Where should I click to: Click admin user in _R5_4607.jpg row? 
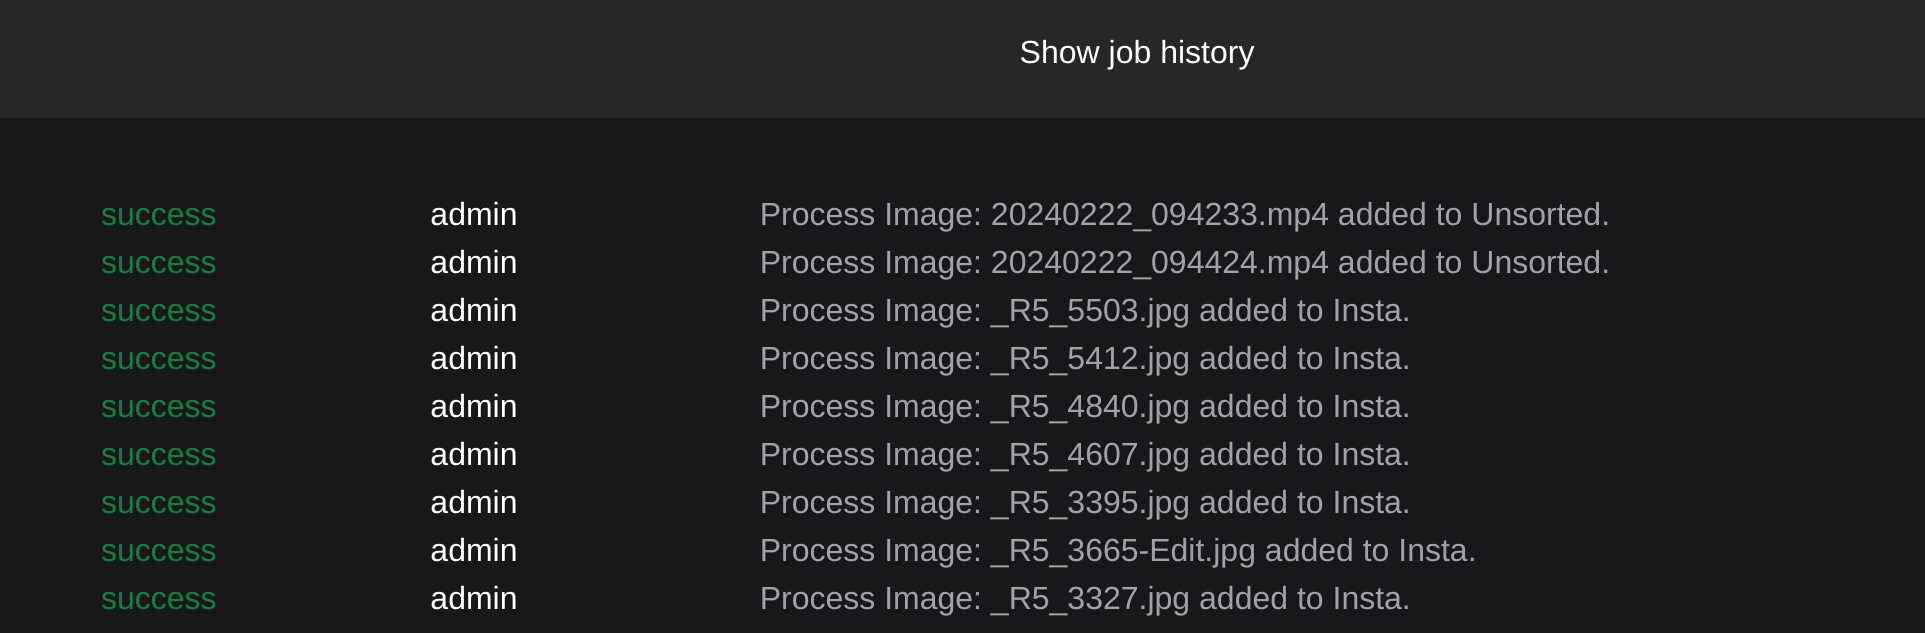click(473, 455)
